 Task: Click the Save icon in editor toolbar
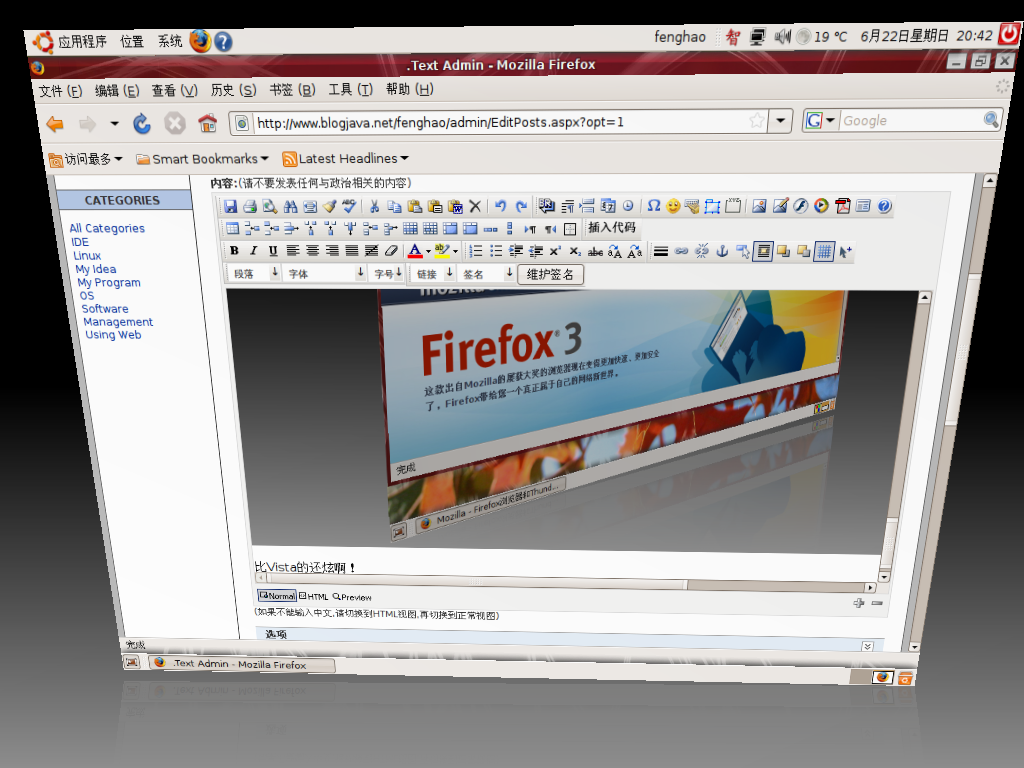coord(230,206)
